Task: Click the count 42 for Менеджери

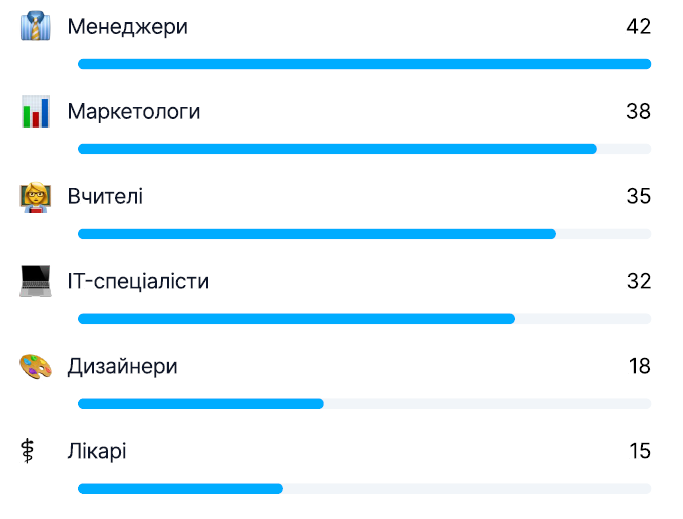Action: point(638,27)
